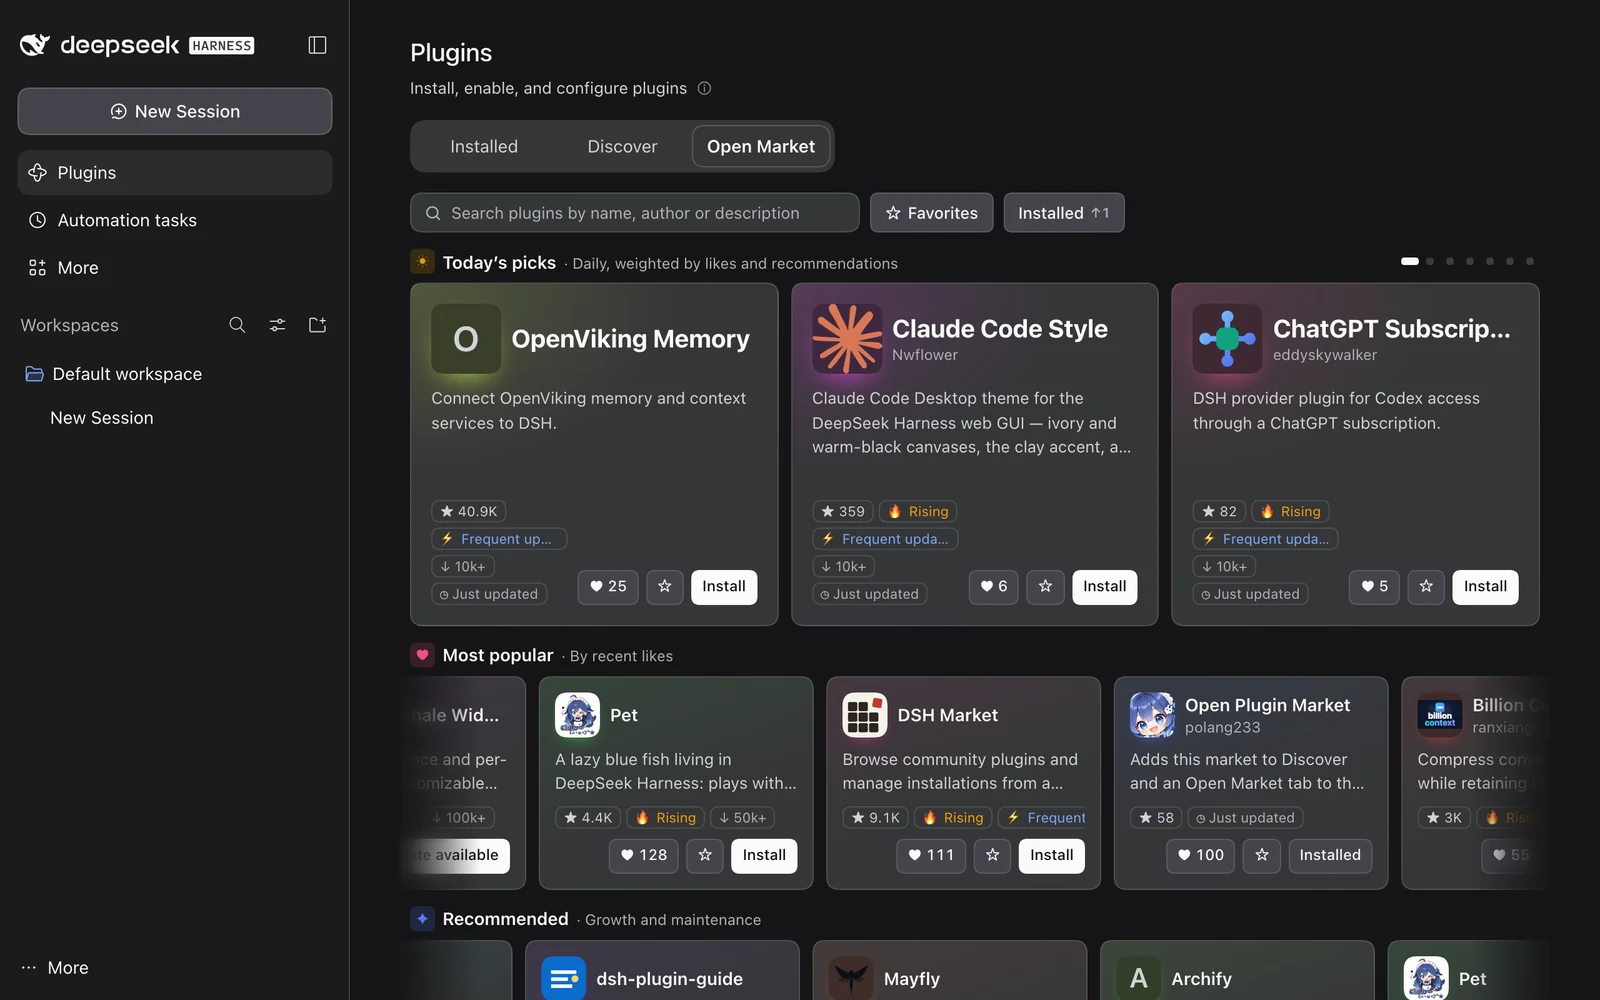Start a New Session from the top button

coord(175,111)
